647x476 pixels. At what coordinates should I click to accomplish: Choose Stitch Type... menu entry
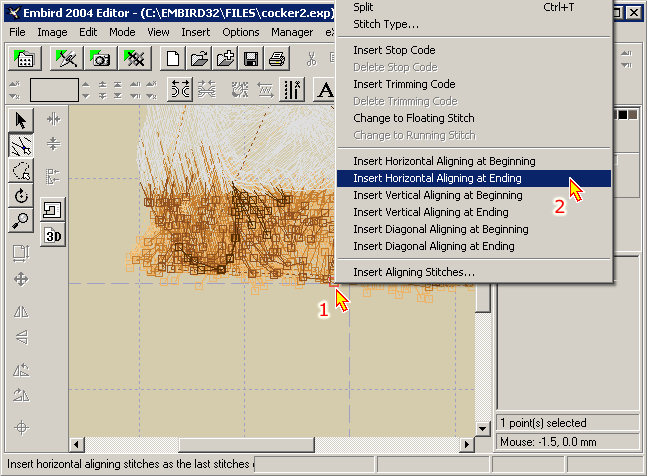click(474, 24)
